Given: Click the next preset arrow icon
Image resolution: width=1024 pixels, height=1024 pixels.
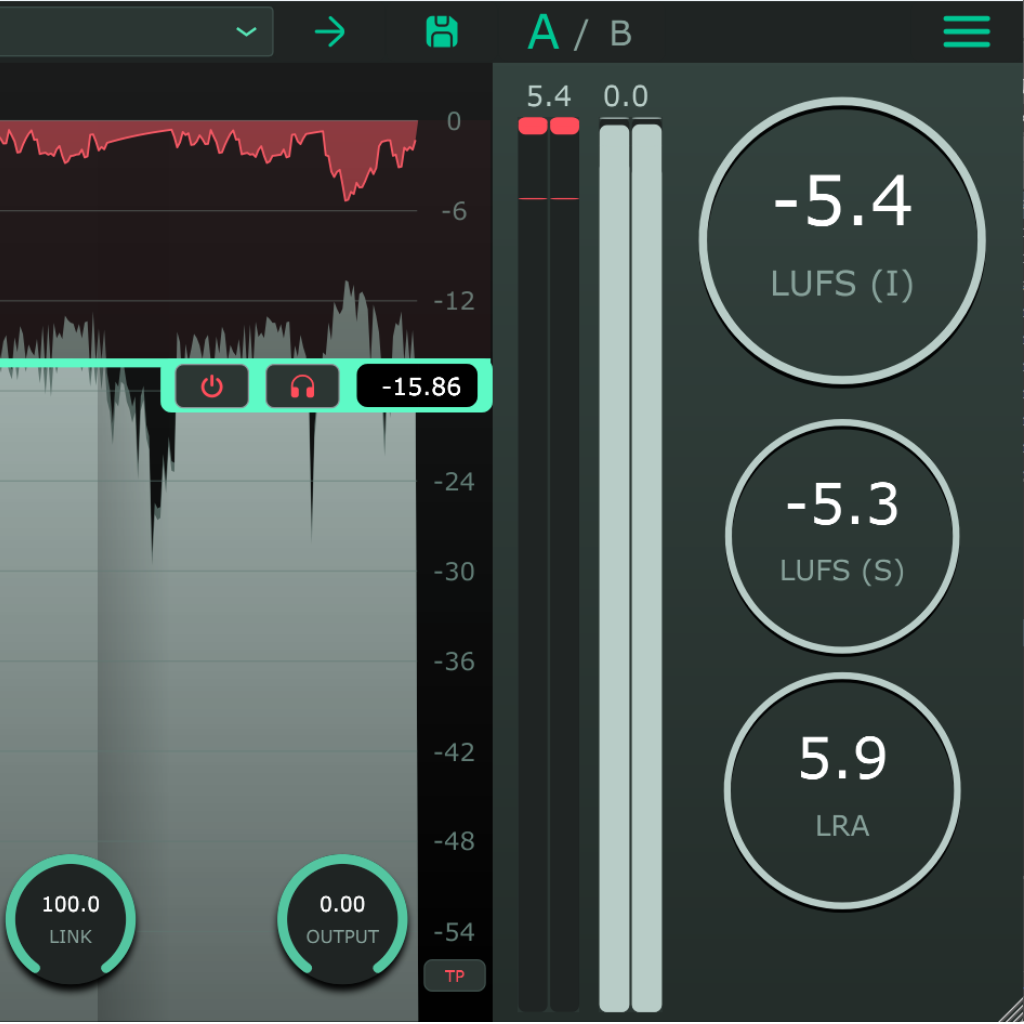Looking at the screenshot, I should coord(330,32).
